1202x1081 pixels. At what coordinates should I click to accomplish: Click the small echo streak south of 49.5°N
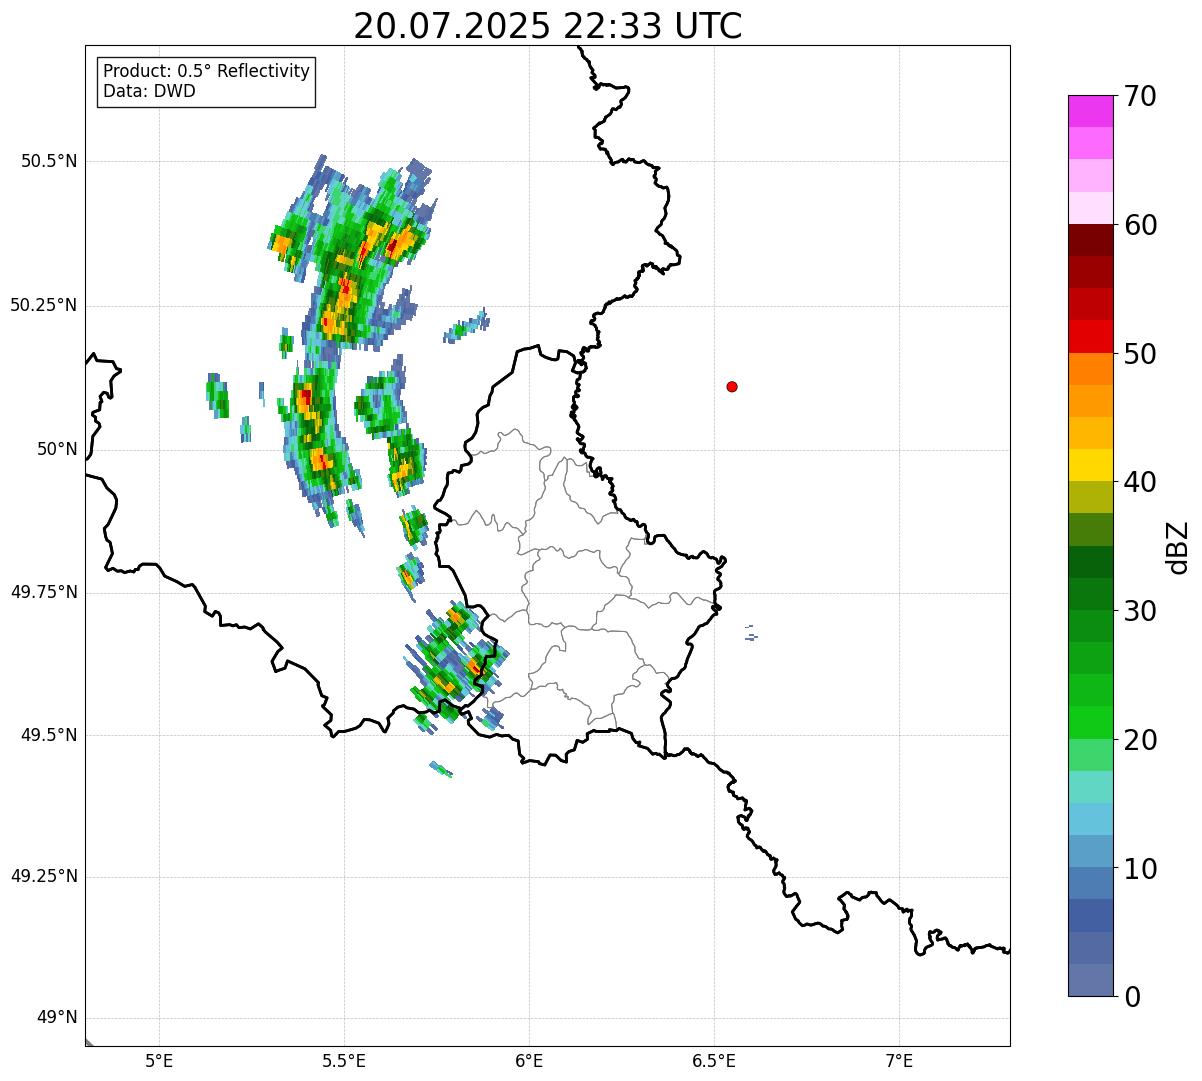[441, 769]
